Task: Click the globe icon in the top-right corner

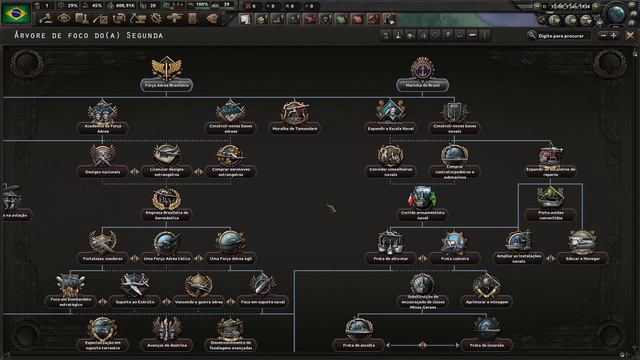Action: [x=616, y=13]
